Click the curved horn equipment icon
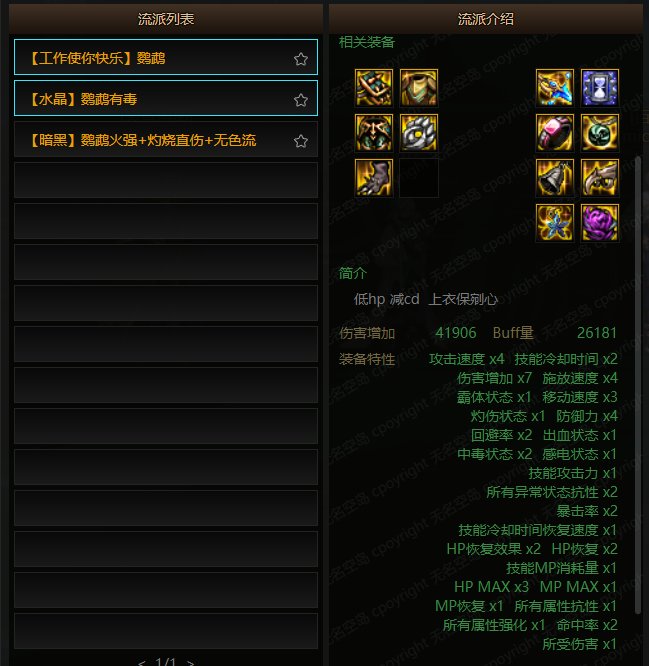The height and width of the screenshot is (666, 649). (599, 178)
